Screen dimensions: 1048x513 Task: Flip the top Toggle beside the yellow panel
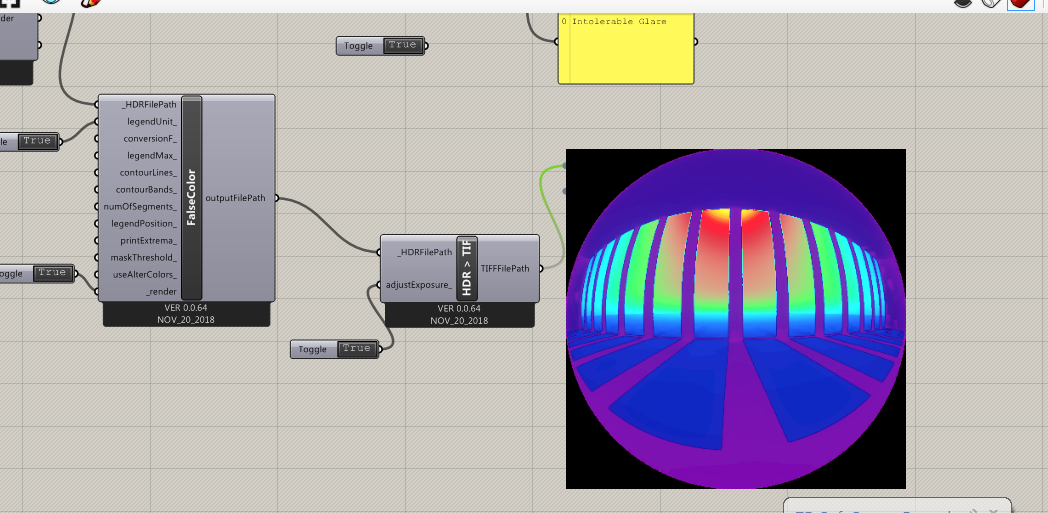coord(402,45)
